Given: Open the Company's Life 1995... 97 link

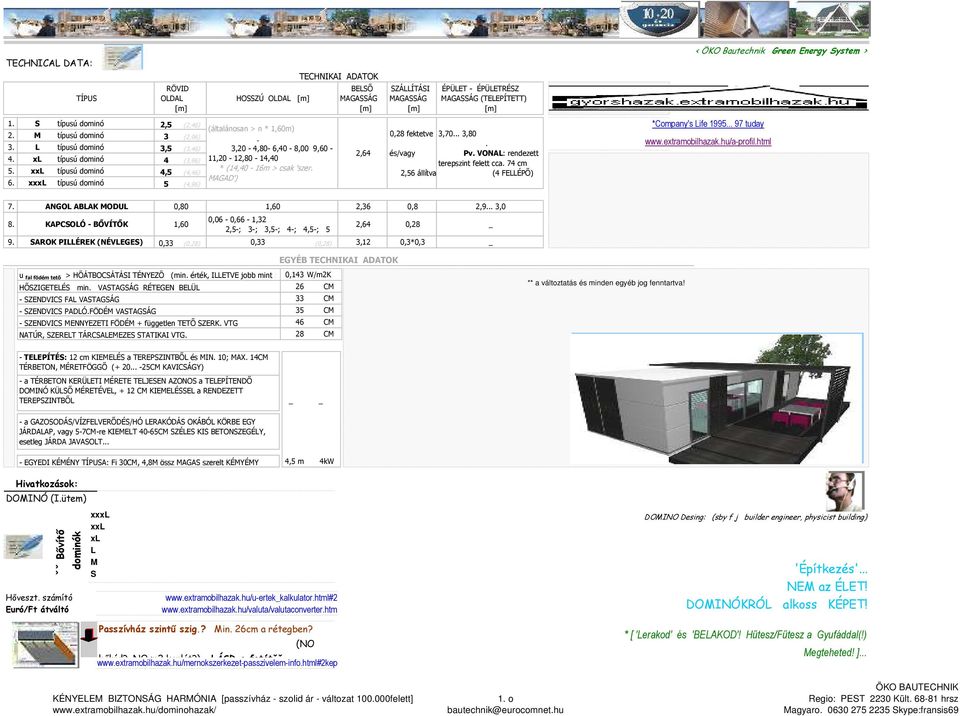Looking at the screenshot, I should 708,124.
